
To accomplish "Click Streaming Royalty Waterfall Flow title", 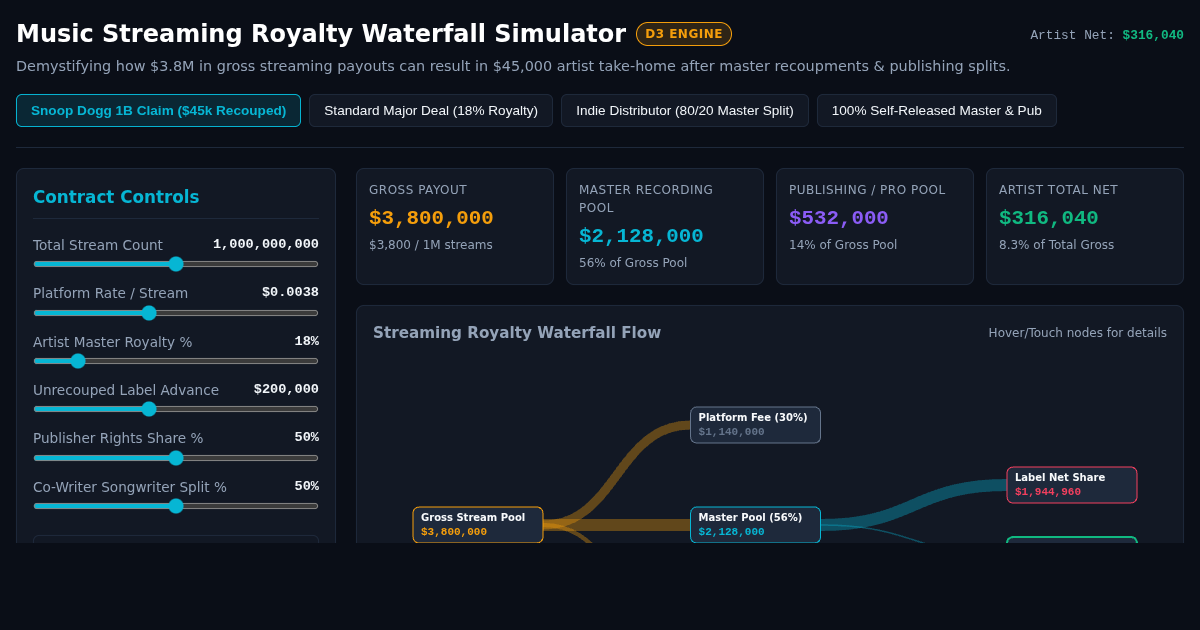I will pos(517,333).
